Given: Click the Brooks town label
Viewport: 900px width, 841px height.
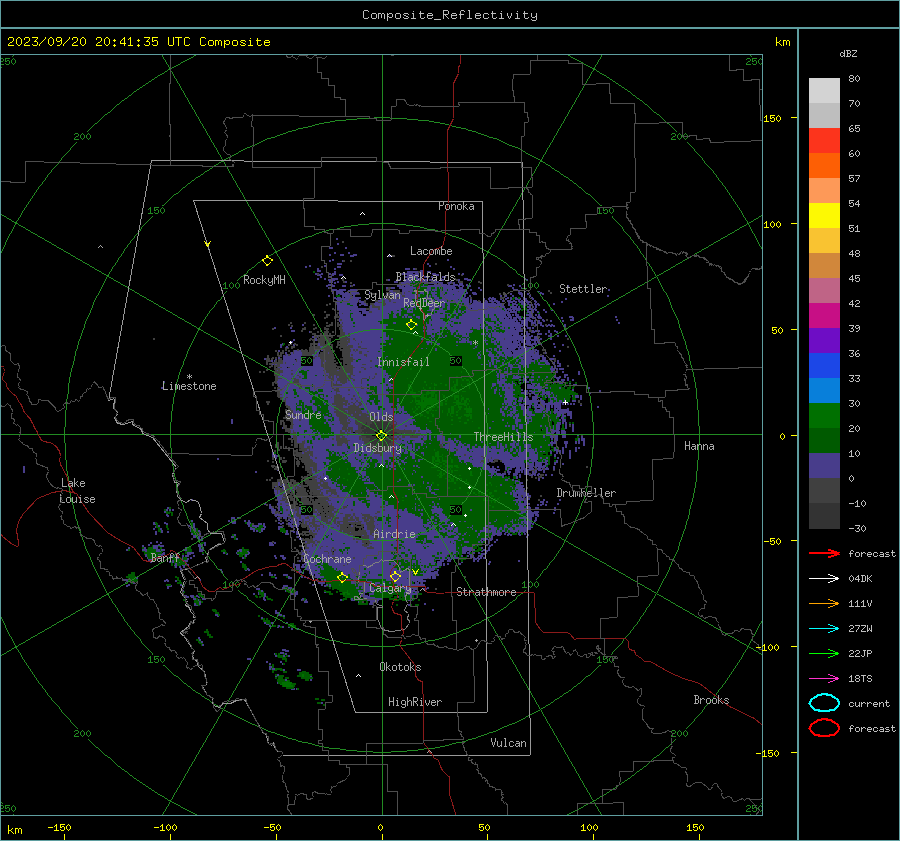Looking at the screenshot, I should coord(711,700).
